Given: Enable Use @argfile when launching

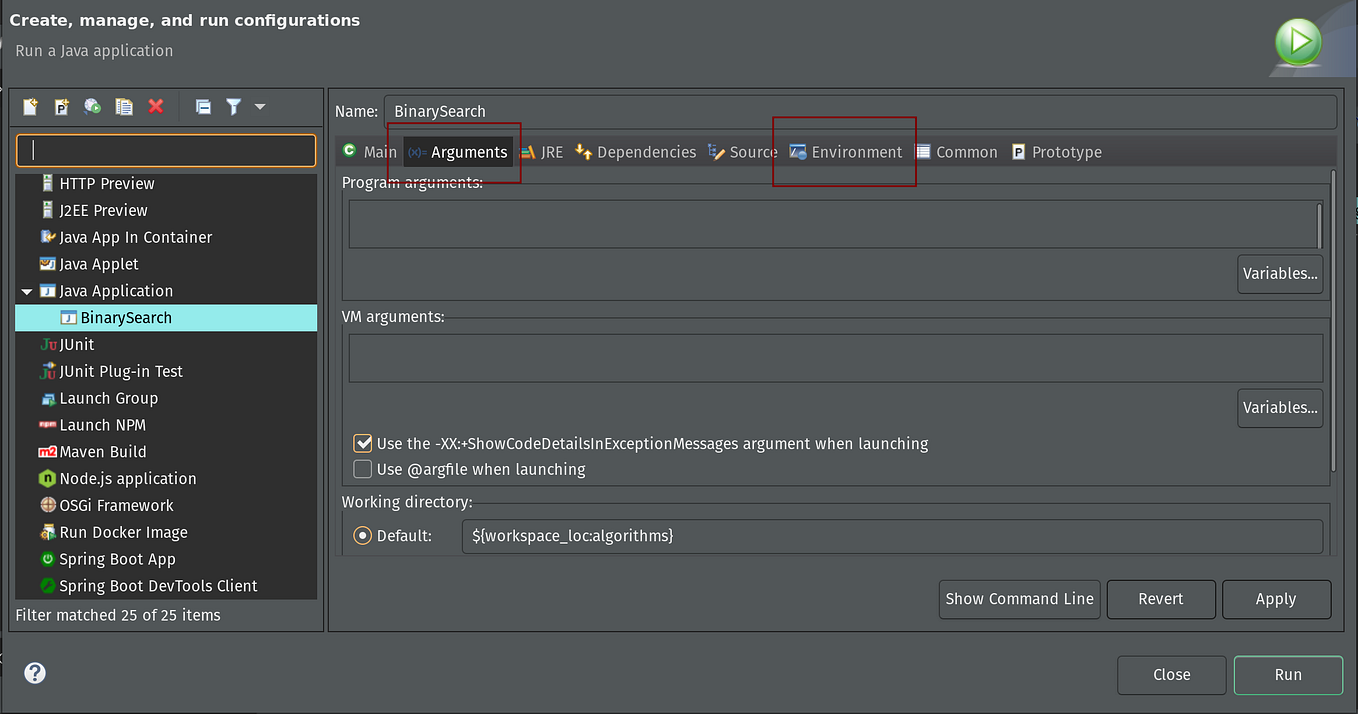Looking at the screenshot, I should pos(362,469).
